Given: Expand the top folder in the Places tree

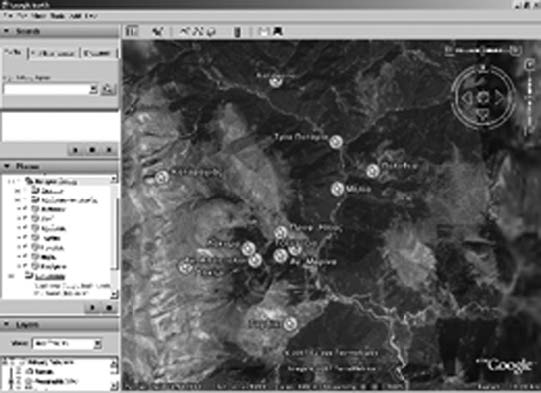Looking at the screenshot, I should pyautogui.click(x=11, y=181).
